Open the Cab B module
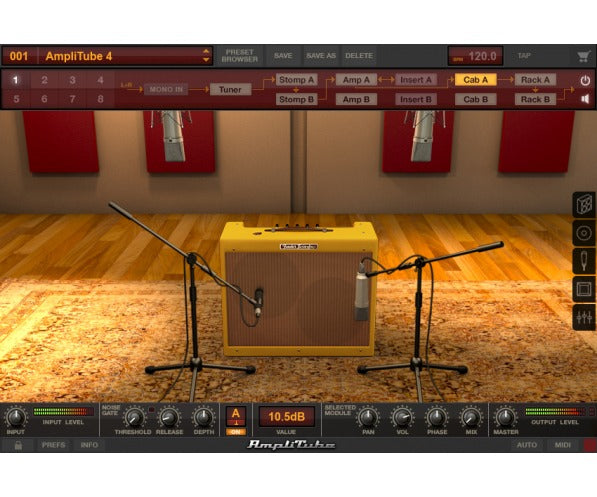Image resolution: width=597 pixels, height=497 pixels. [476, 99]
